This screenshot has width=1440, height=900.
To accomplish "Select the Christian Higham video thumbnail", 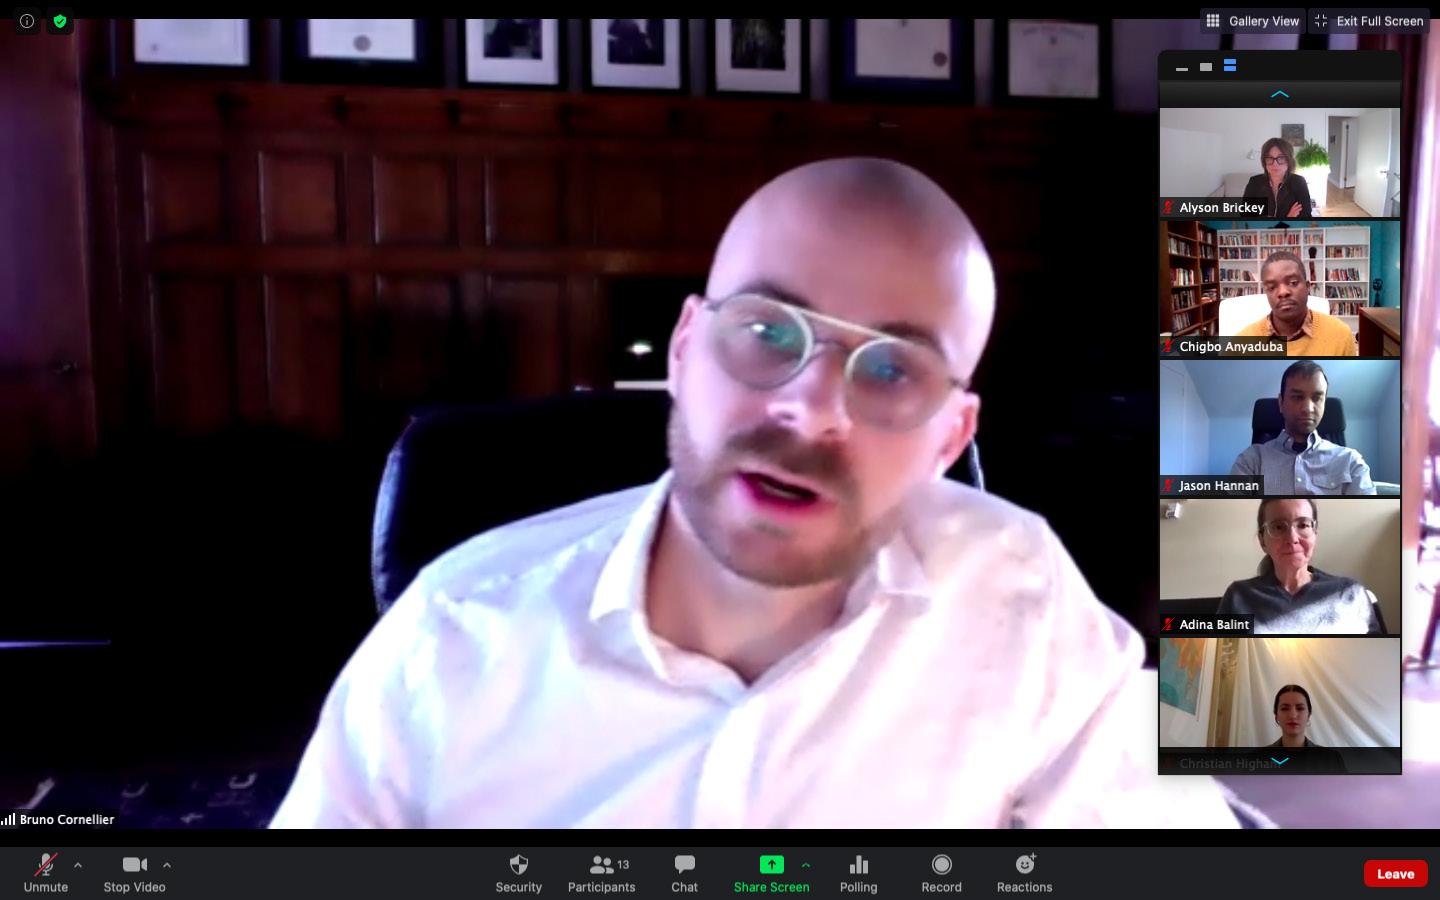I will 1280,704.
